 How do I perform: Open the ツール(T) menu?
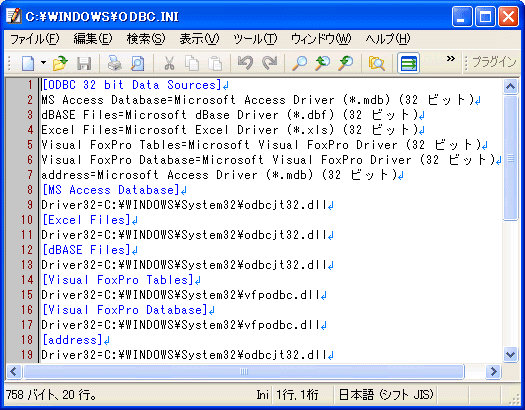255,39
